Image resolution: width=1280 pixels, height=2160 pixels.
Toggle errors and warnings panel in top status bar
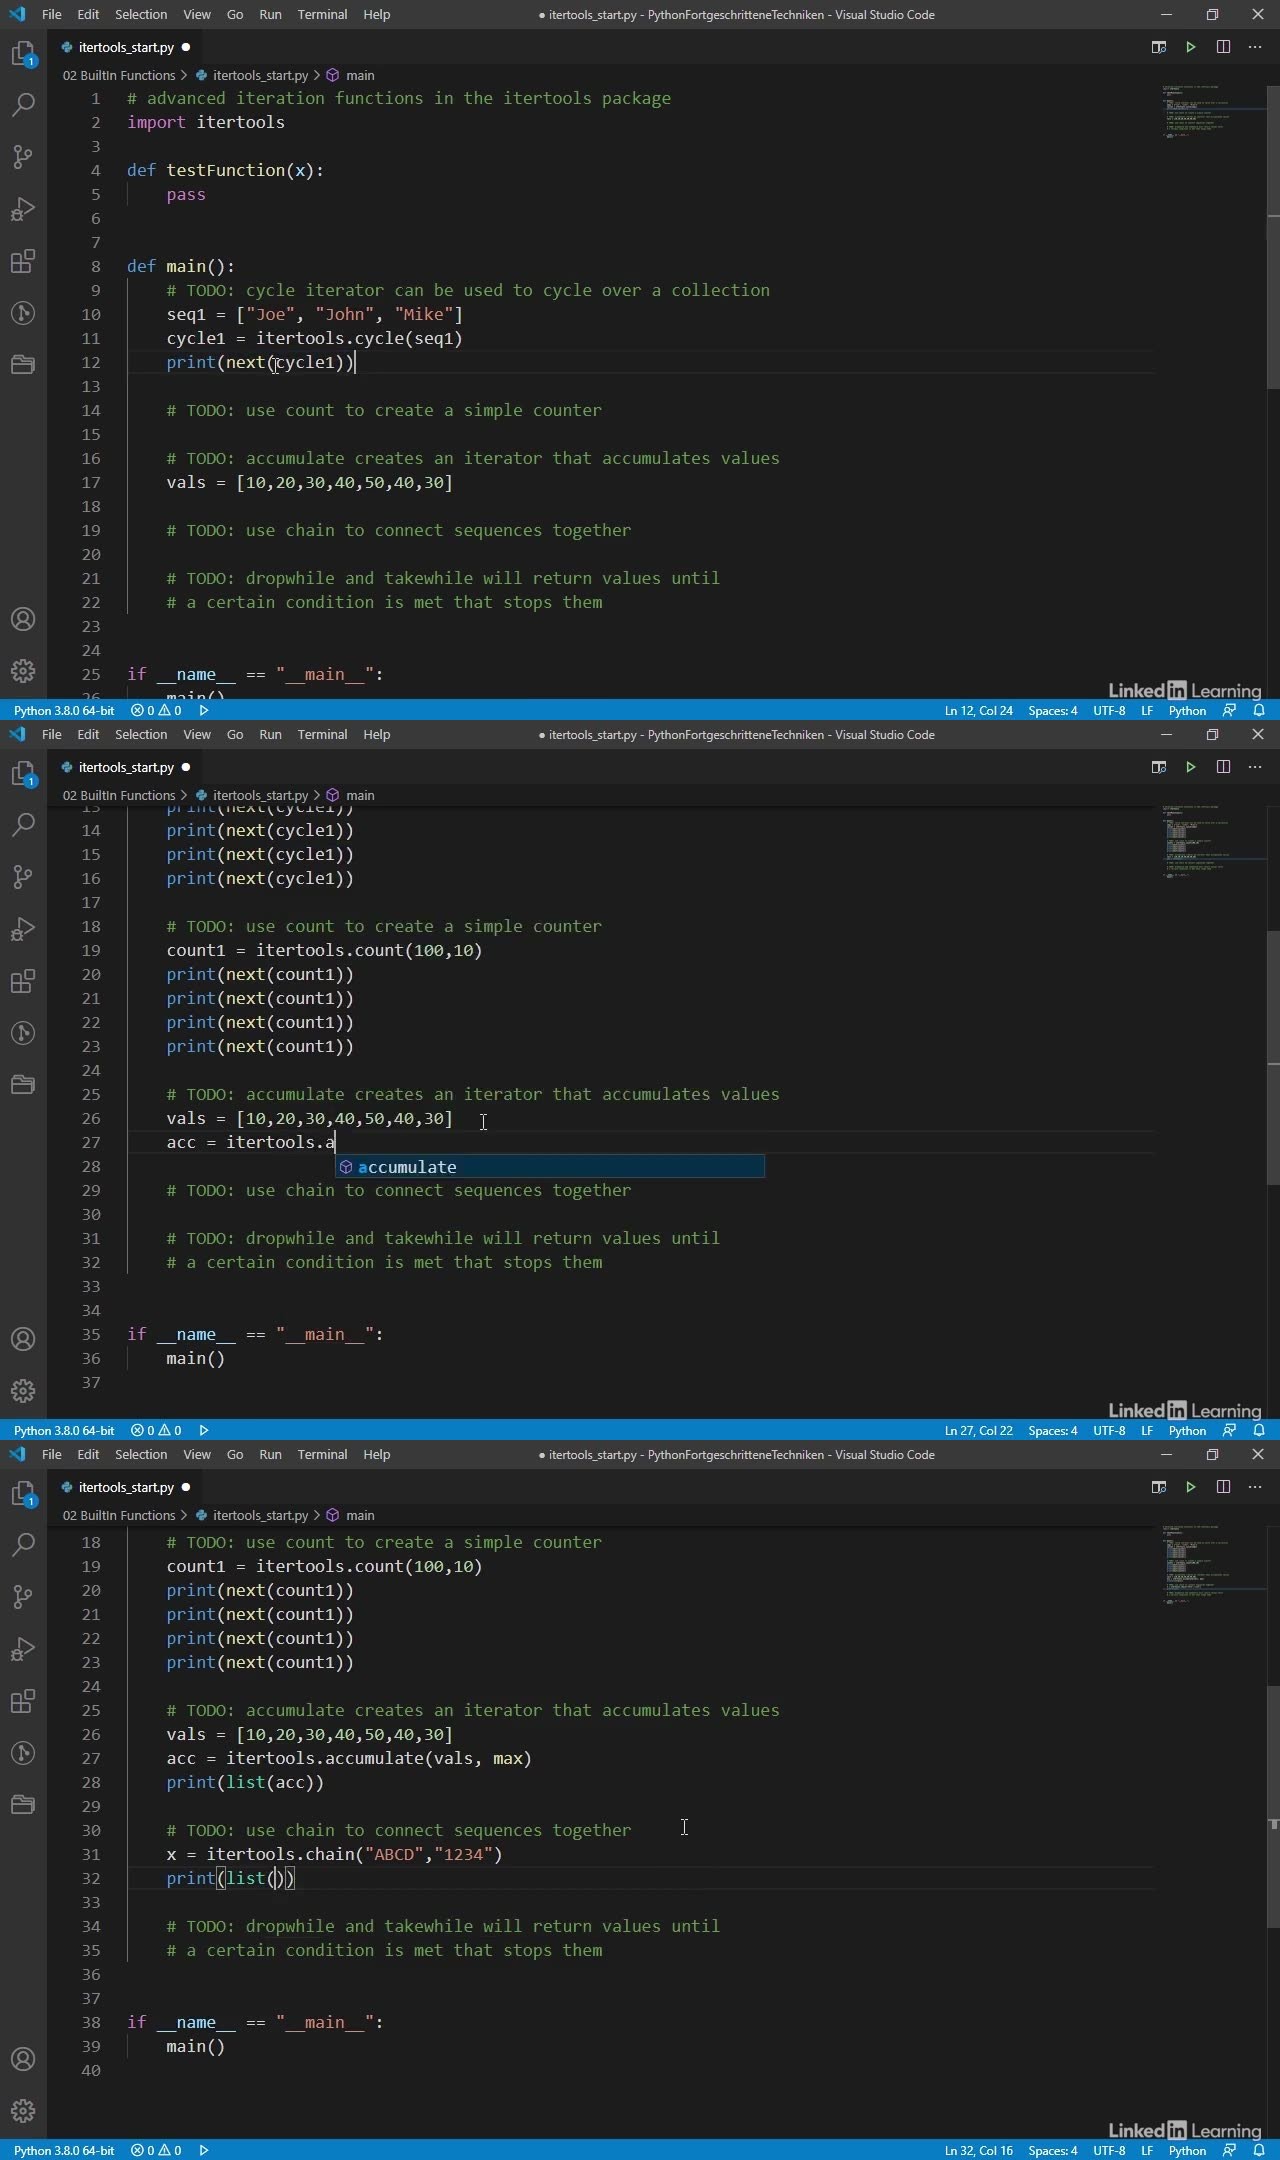click(156, 710)
